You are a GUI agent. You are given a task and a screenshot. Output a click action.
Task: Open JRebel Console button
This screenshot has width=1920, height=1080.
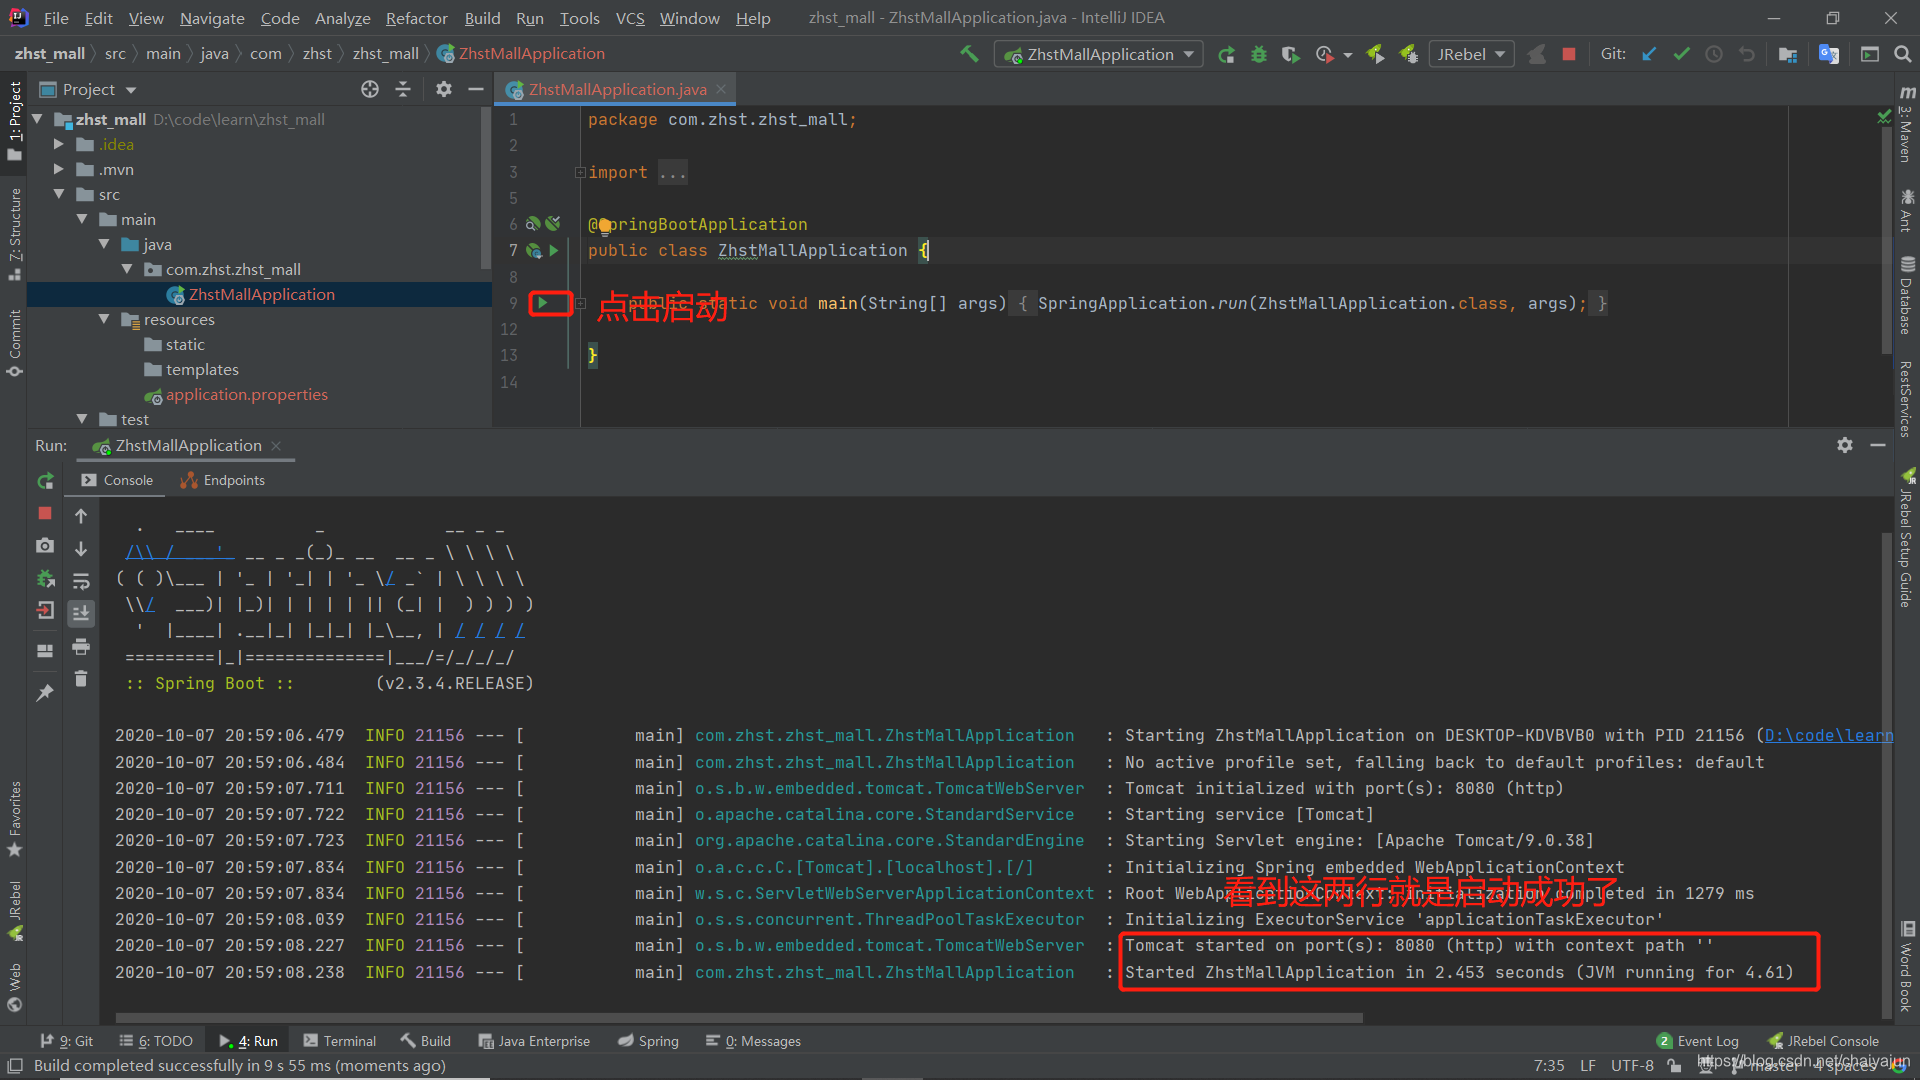(1823, 1041)
